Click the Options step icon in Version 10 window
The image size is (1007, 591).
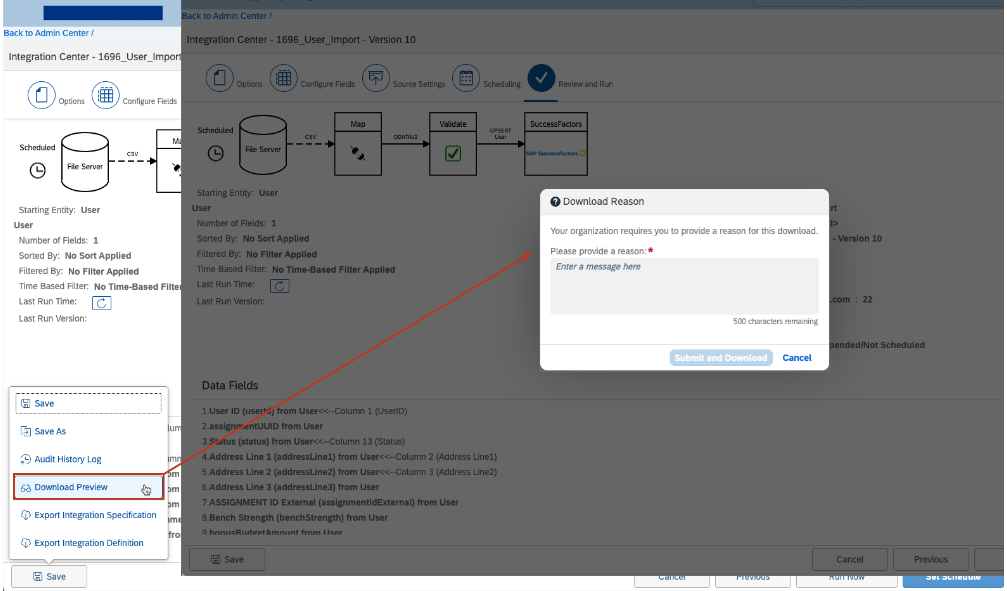(x=220, y=78)
